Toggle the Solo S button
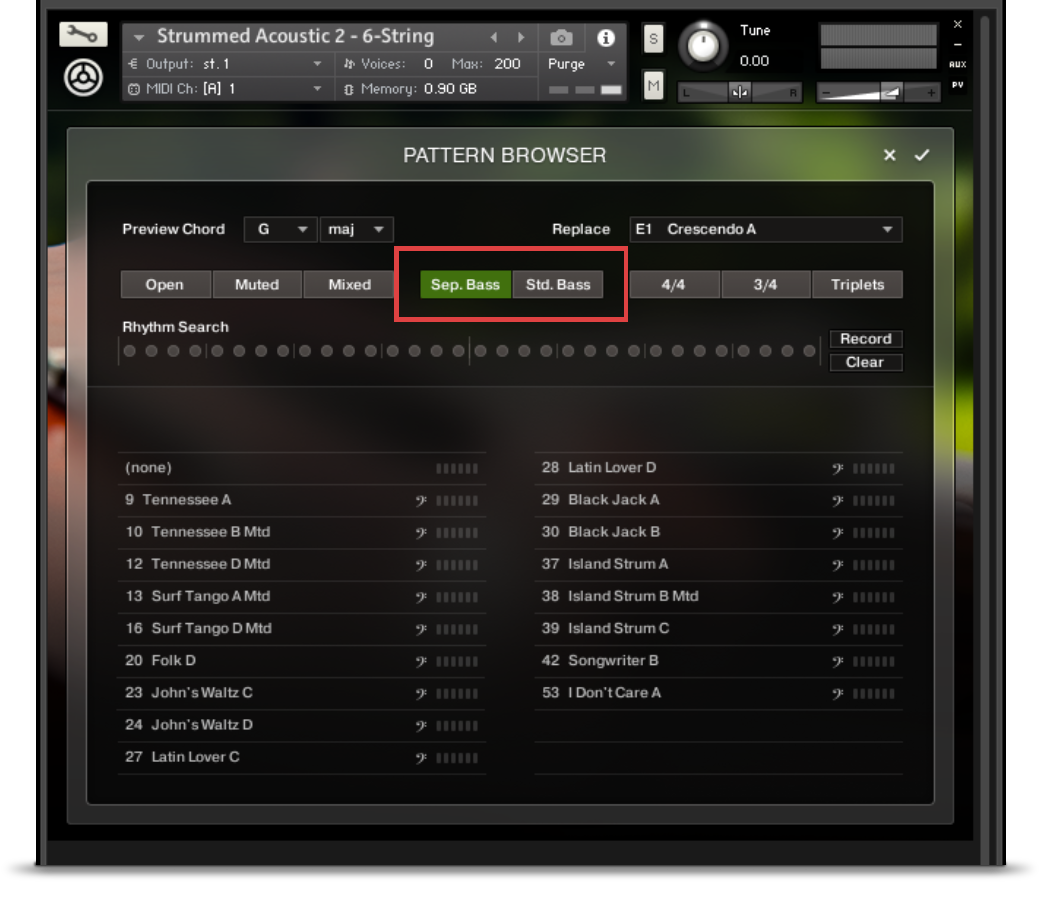This screenshot has width=1040, height=917. click(x=653, y=39)
